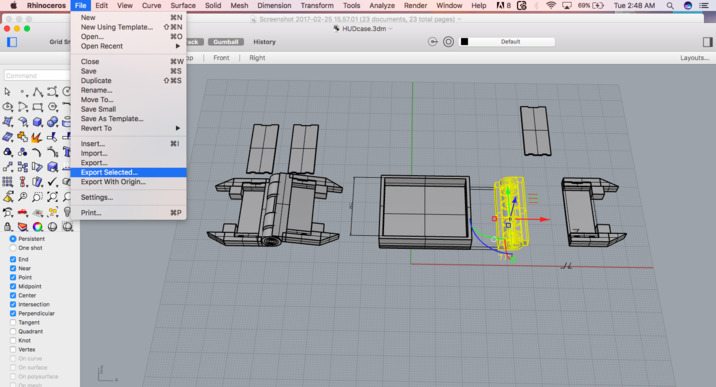
Task: Click the Lock objects padlock icon
Action: [x=7, y=226]
